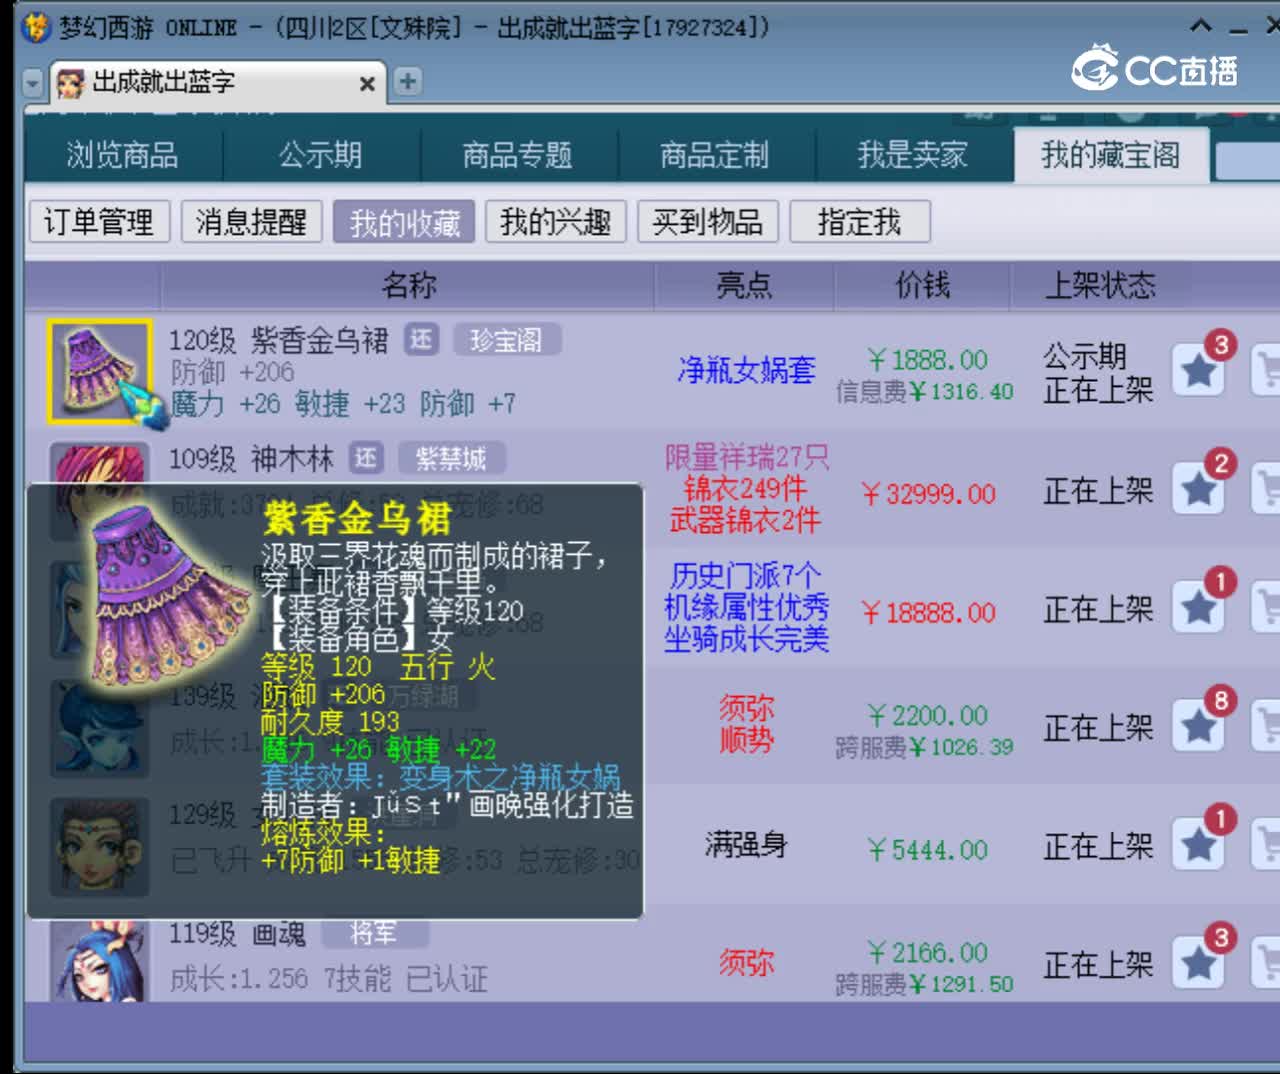Click the ￥32999.00 price

[928, 493]
